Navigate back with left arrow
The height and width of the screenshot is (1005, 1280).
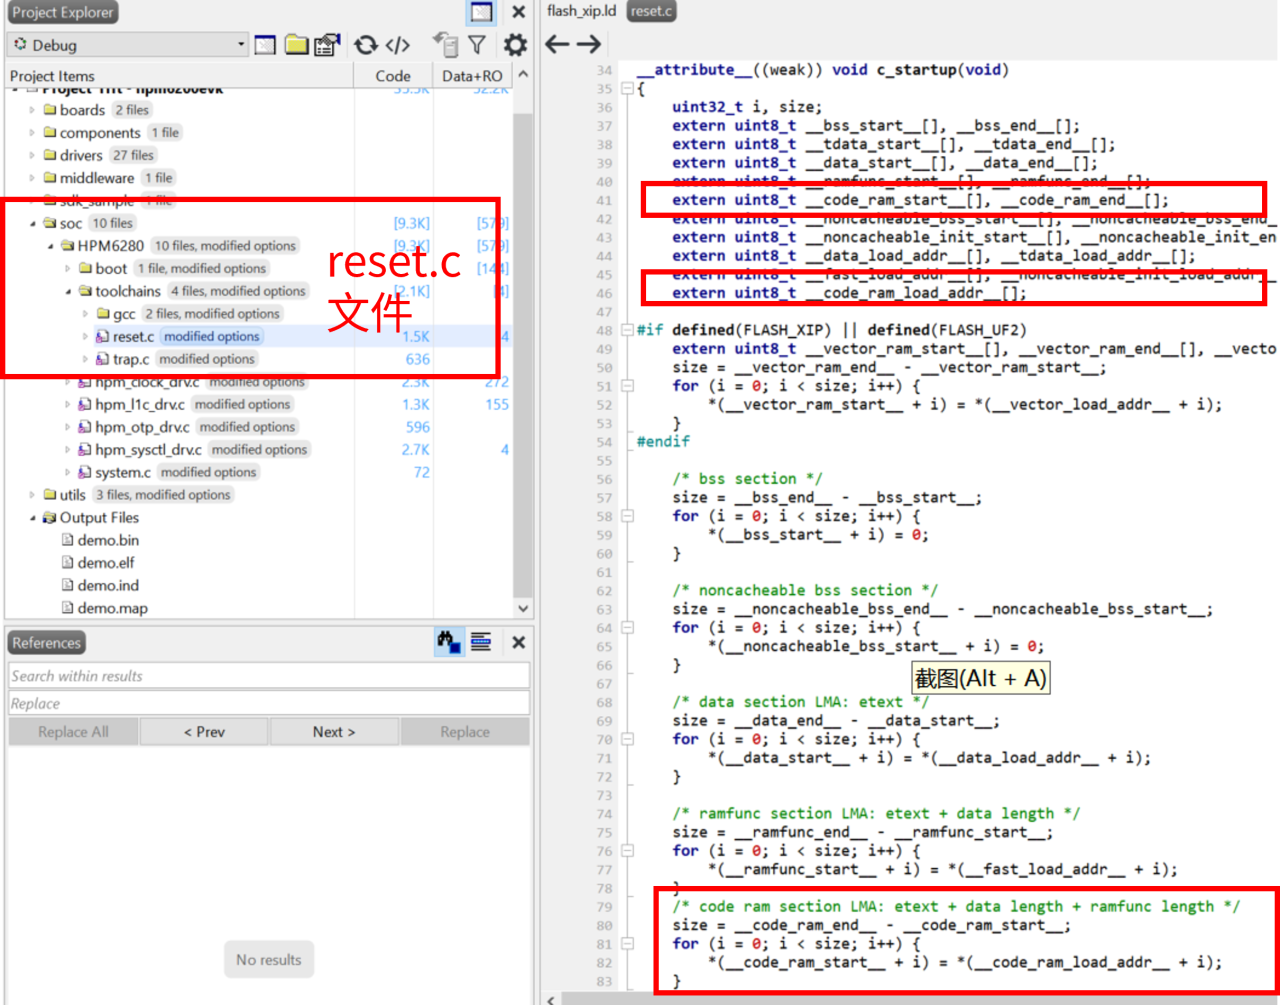[x=557, y=44]
